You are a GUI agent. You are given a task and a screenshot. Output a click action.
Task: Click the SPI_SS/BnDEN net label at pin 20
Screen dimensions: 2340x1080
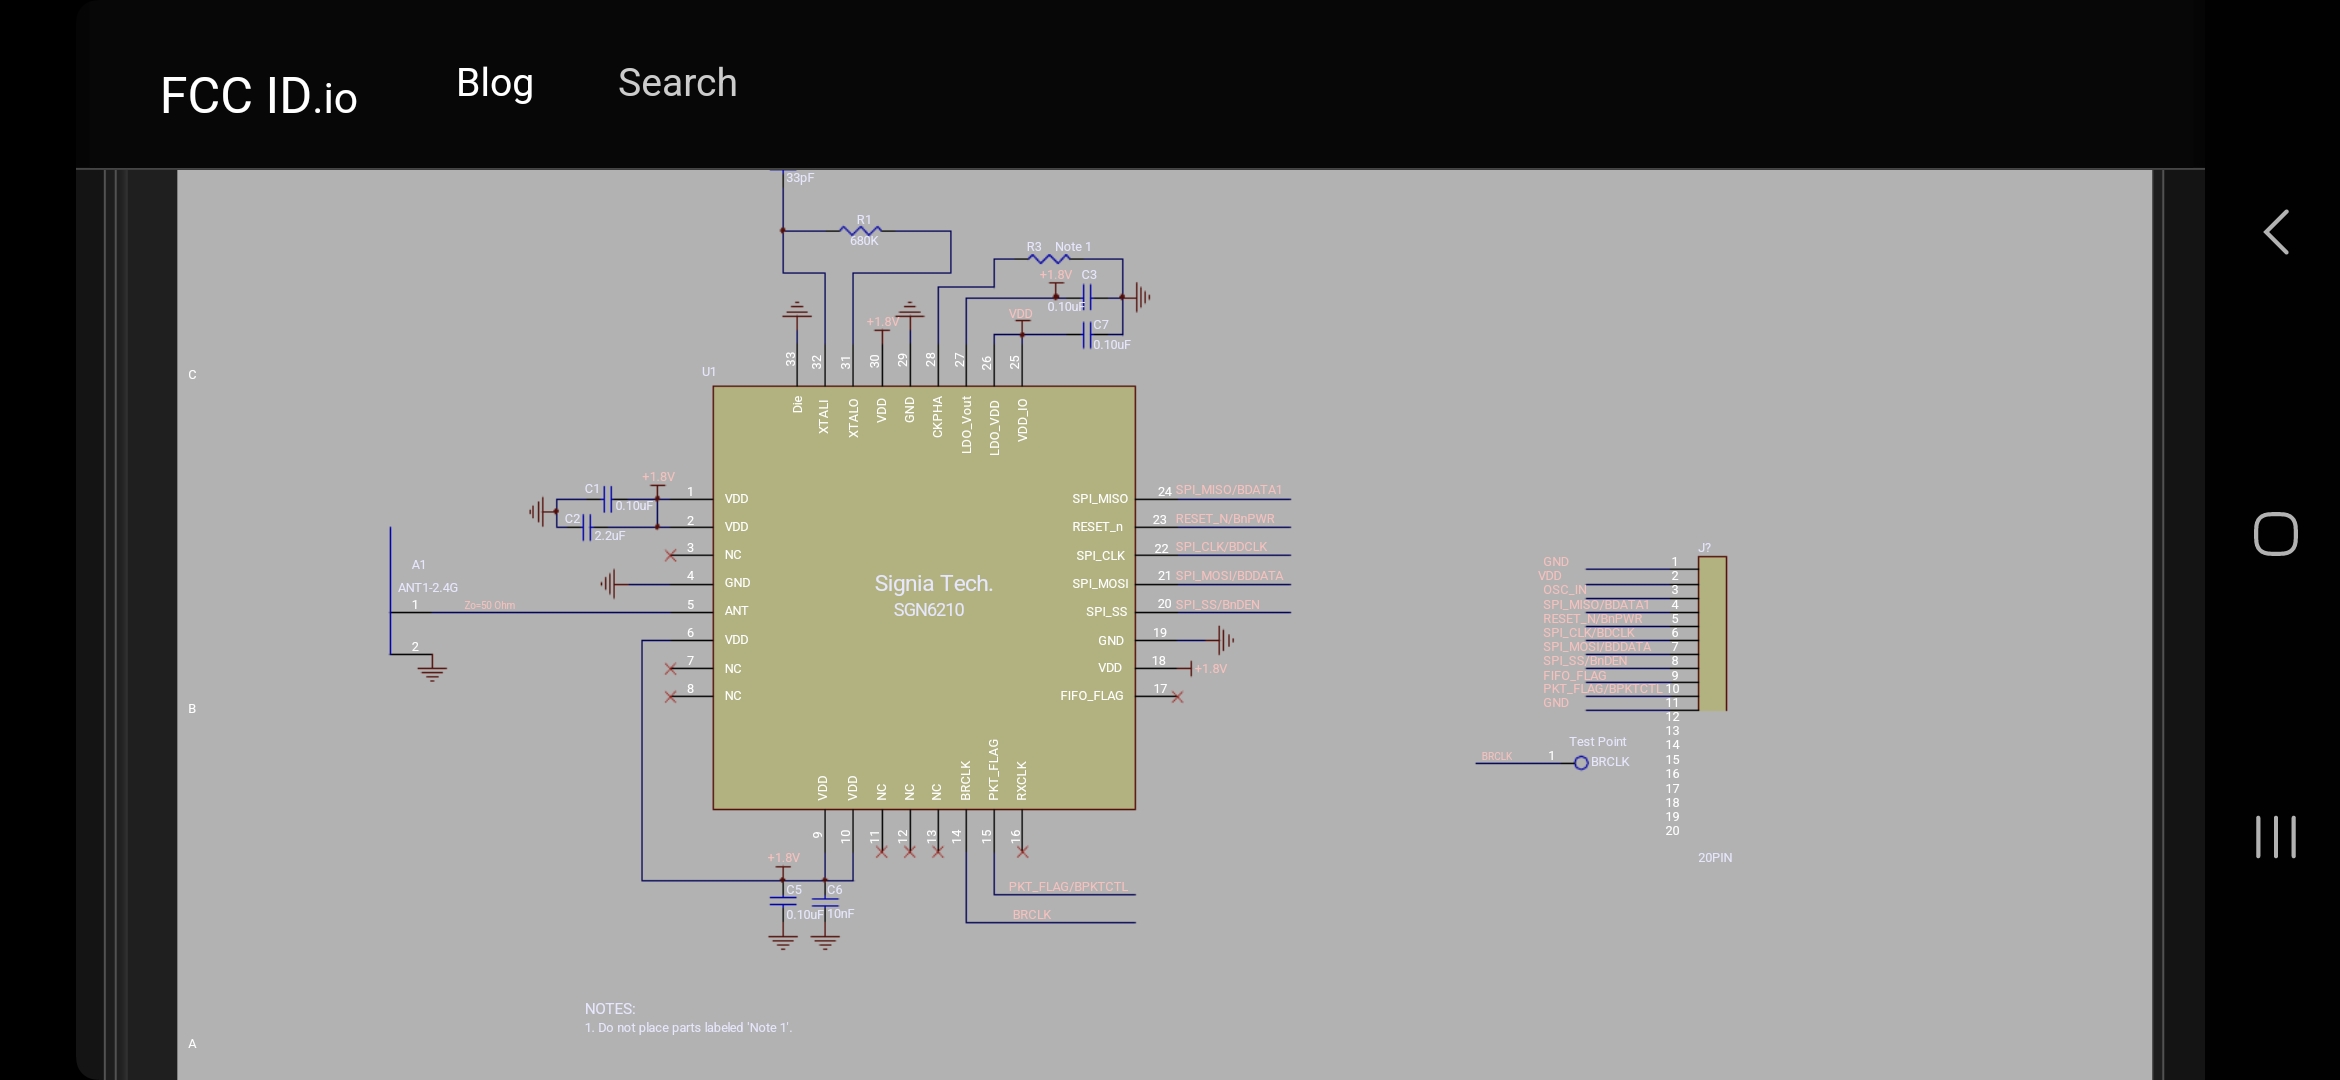[1218, 605]
